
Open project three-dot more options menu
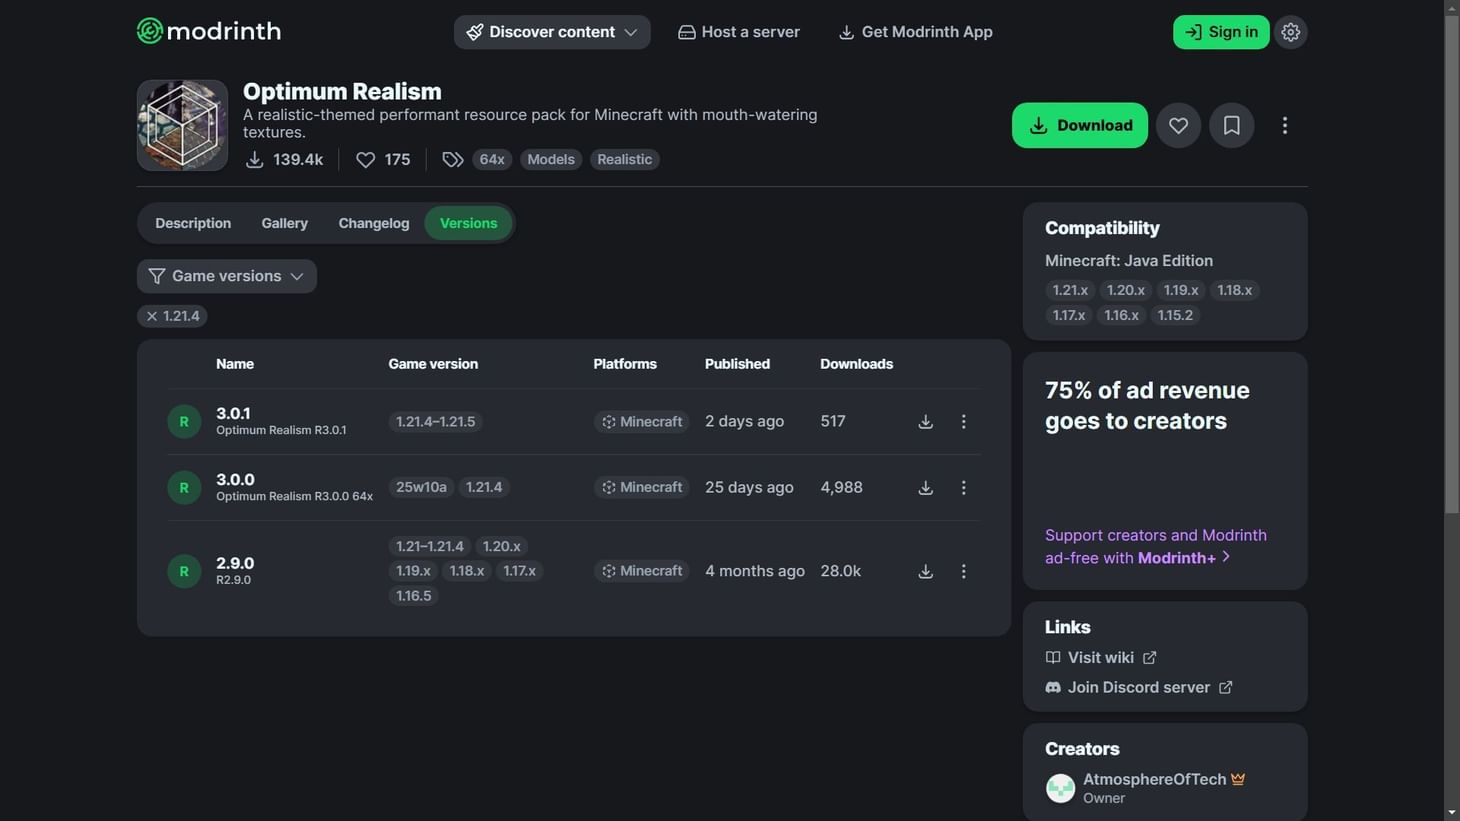click(1284, 126)
